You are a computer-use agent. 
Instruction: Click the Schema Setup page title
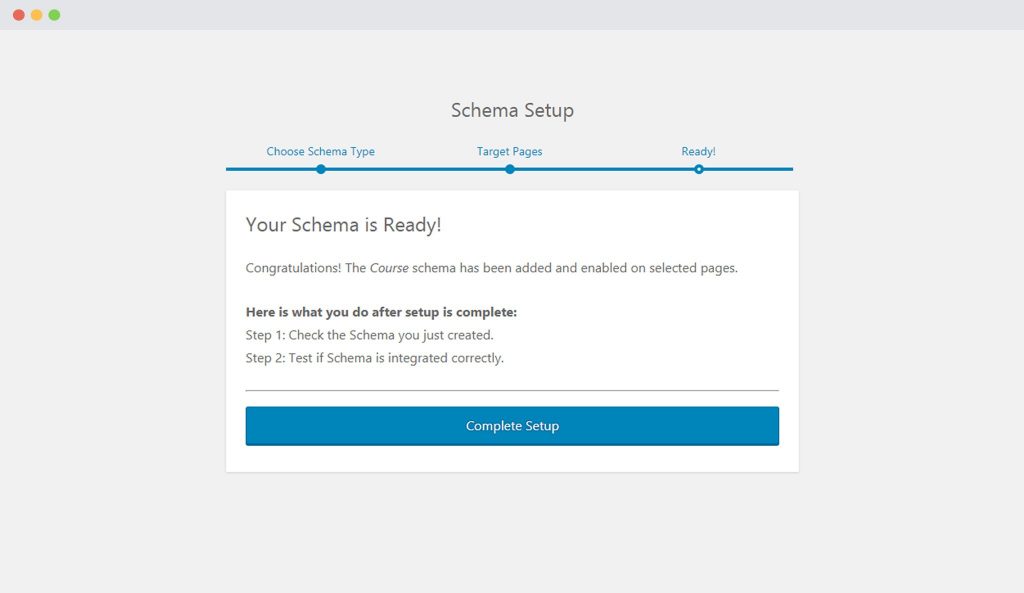pyautogui.click(x=512, y=110)
